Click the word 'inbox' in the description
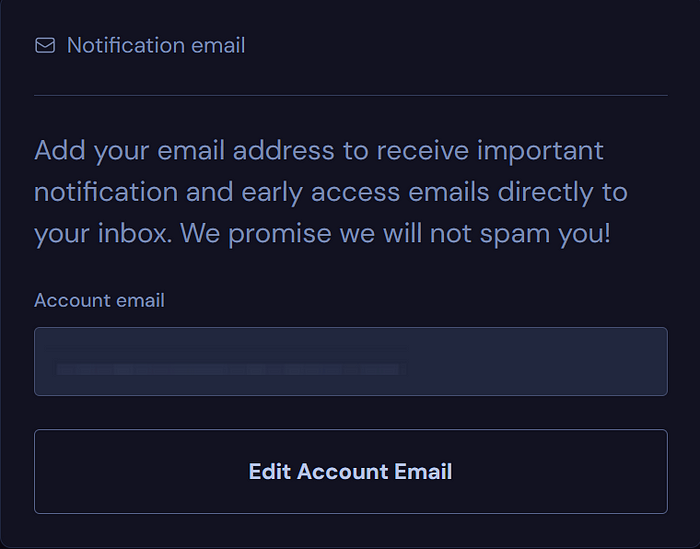 point(134,233)
